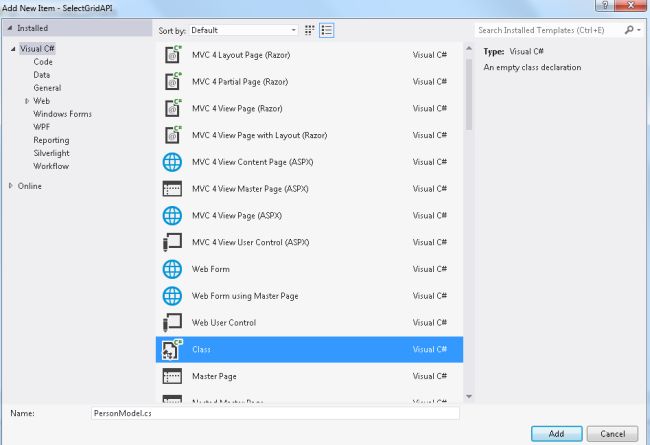
Task: Select the WPF category
Action: coord(41,127)
